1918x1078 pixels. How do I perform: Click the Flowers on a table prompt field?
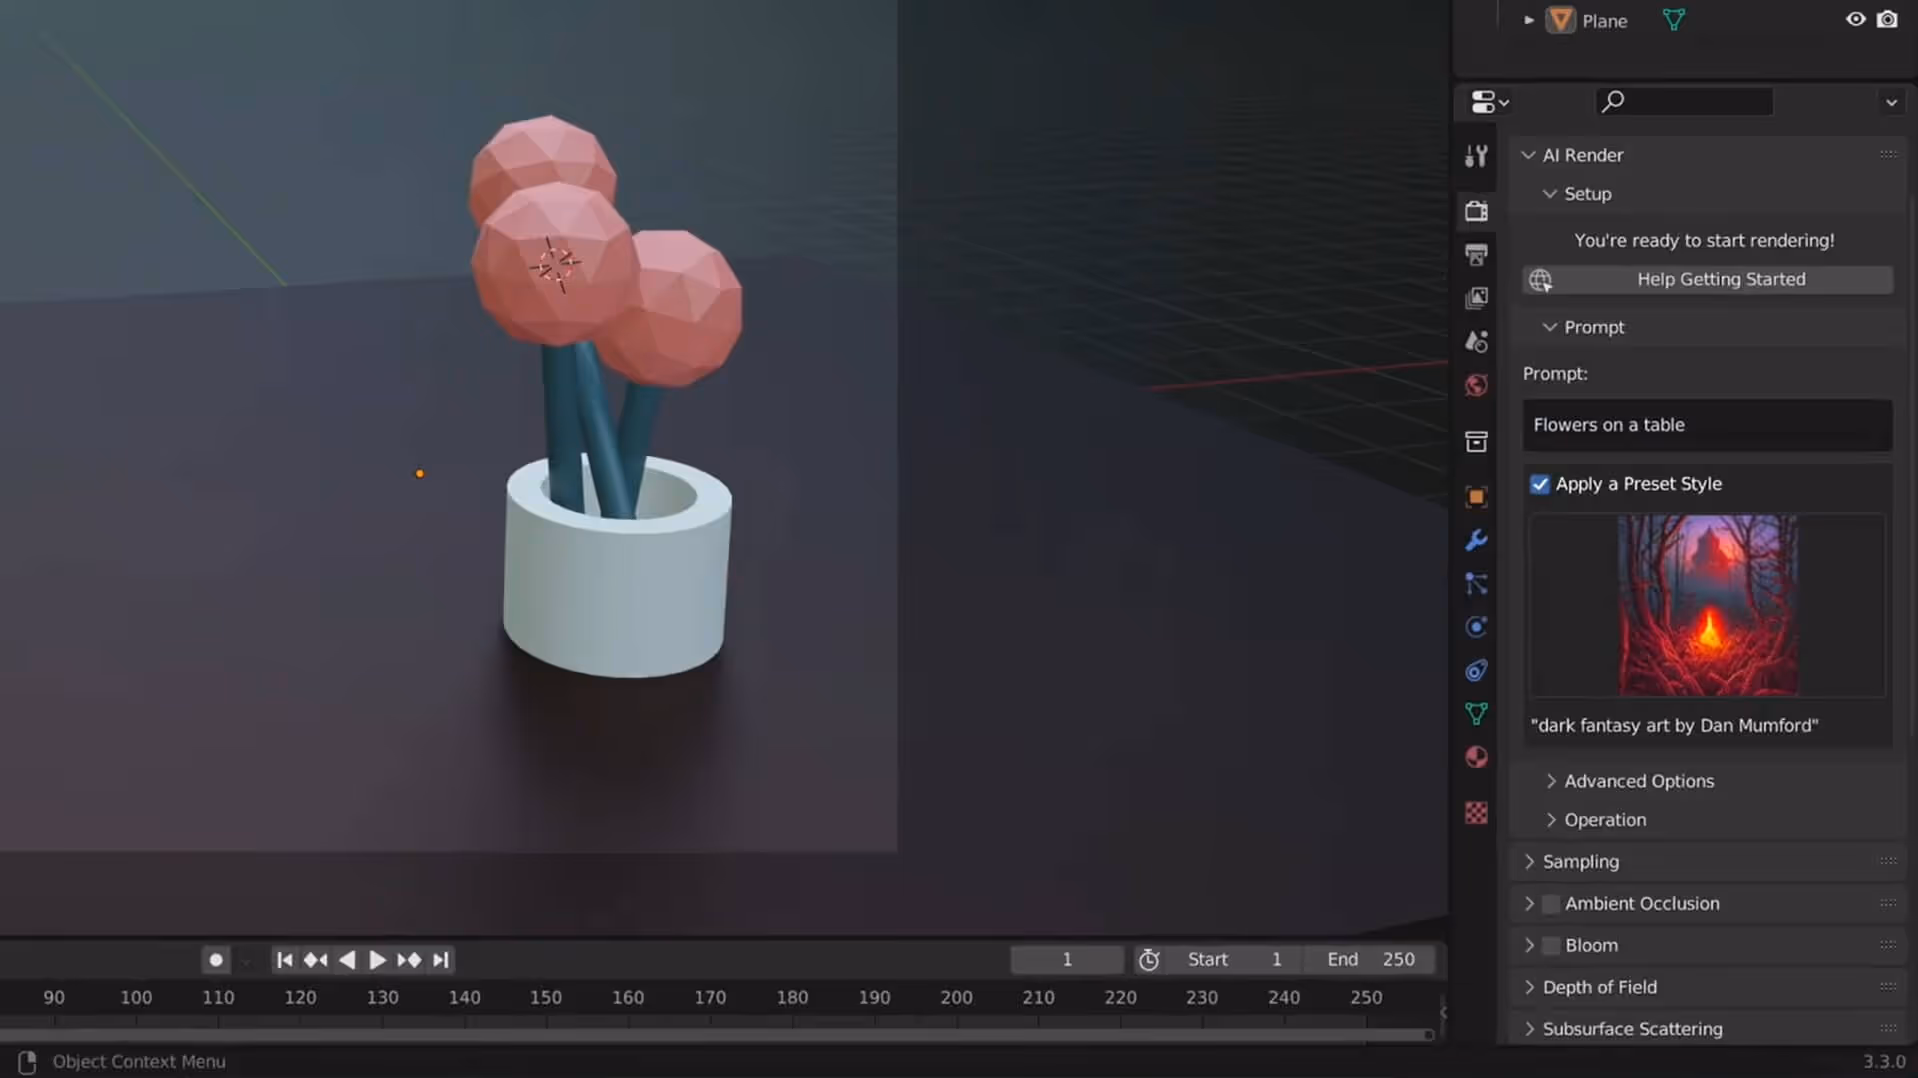(x=1706, y=425)
